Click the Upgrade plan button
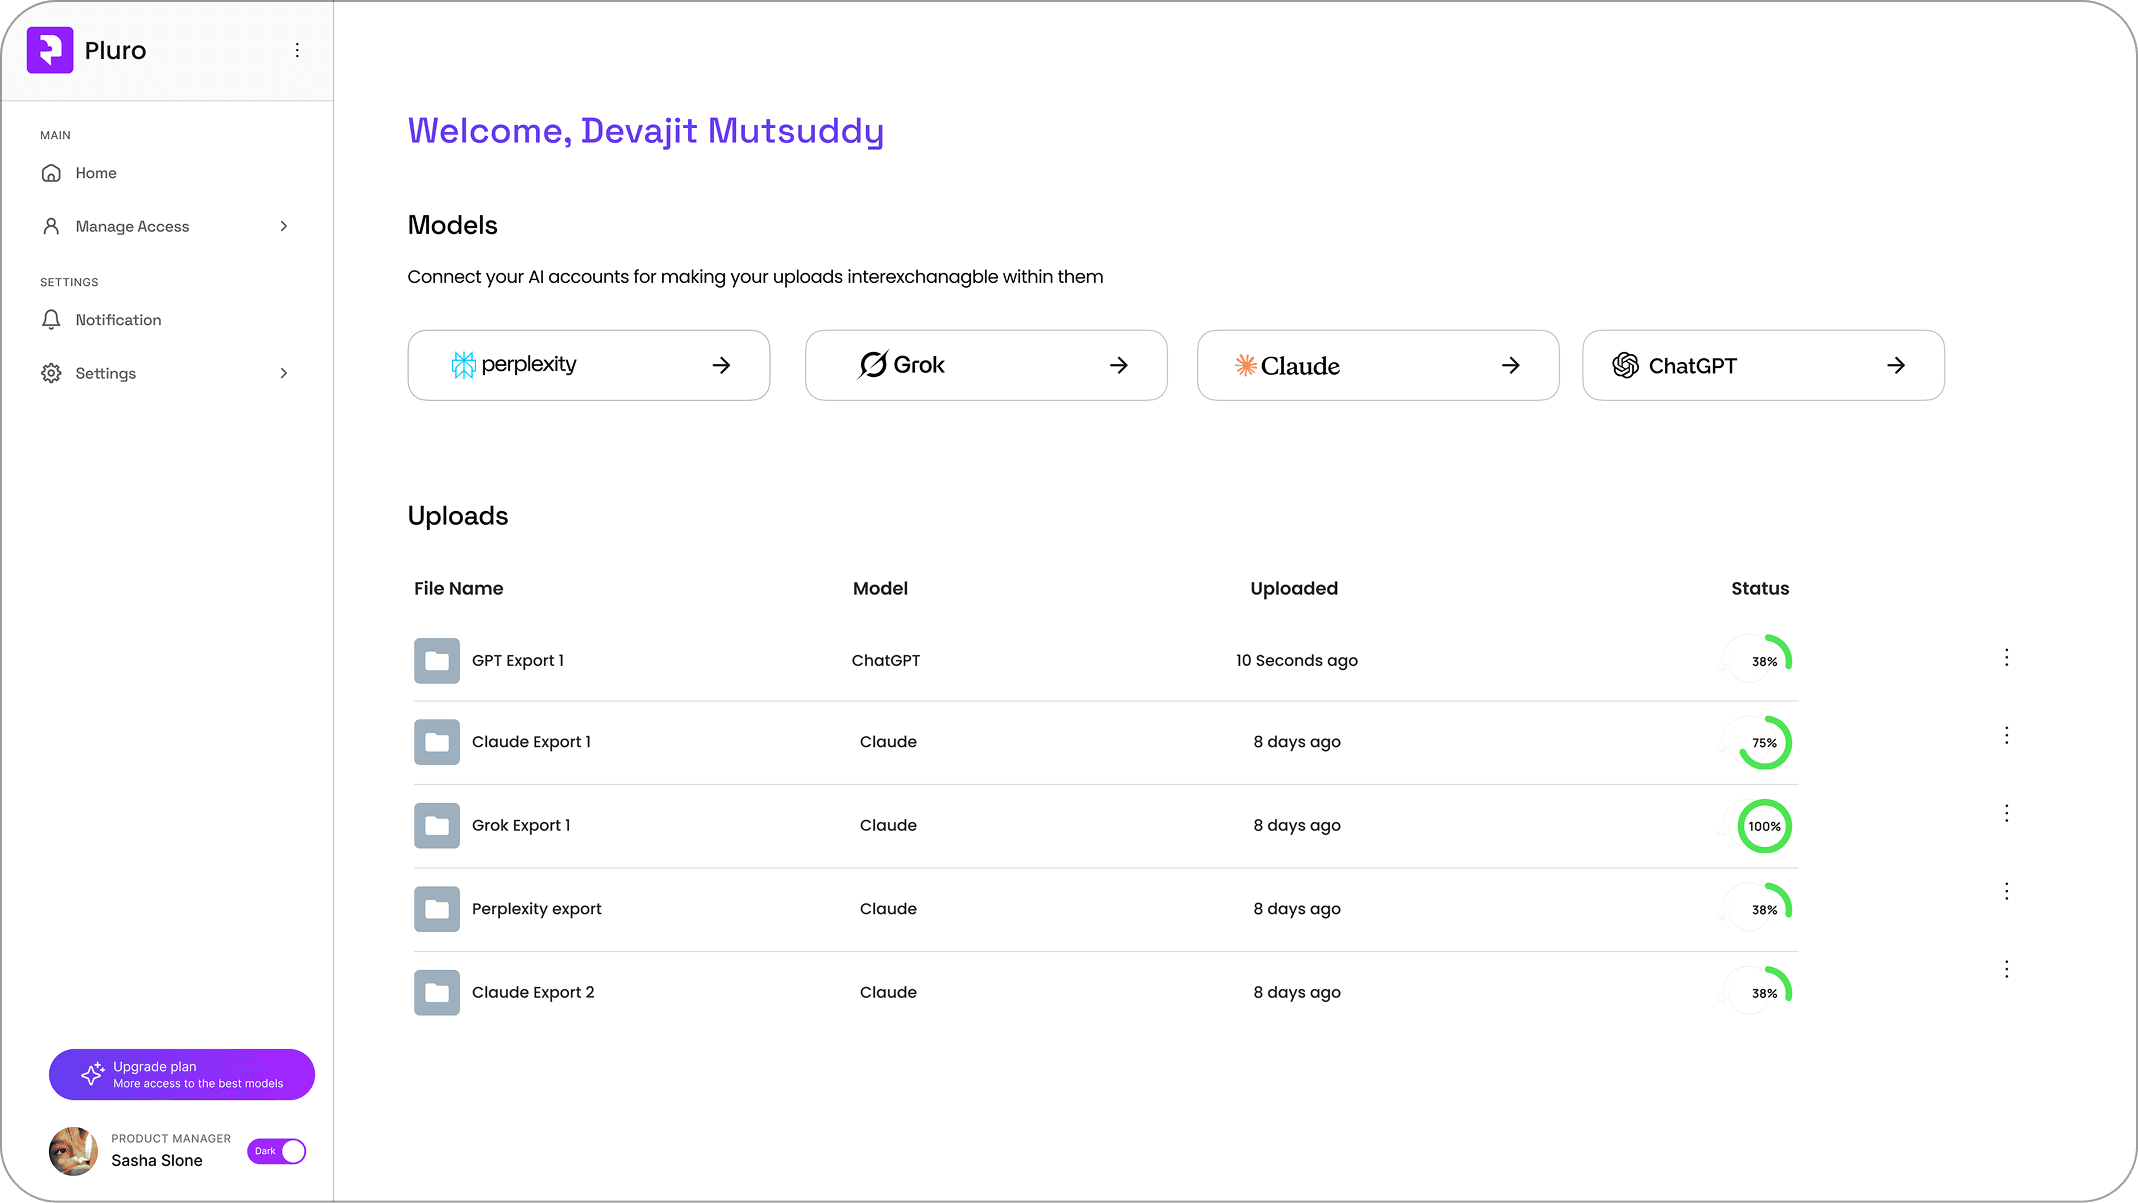Screen dimensions: 2138x1203 click(181, 1074)
